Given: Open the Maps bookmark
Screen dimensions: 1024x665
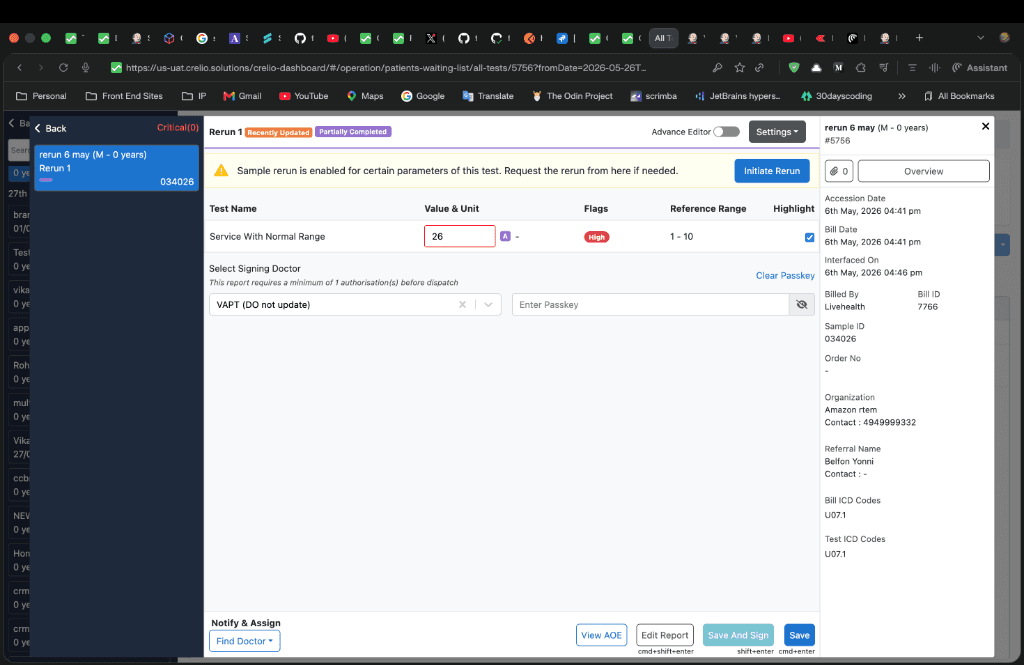Looking at the screenshot, I should pos(365,96).
